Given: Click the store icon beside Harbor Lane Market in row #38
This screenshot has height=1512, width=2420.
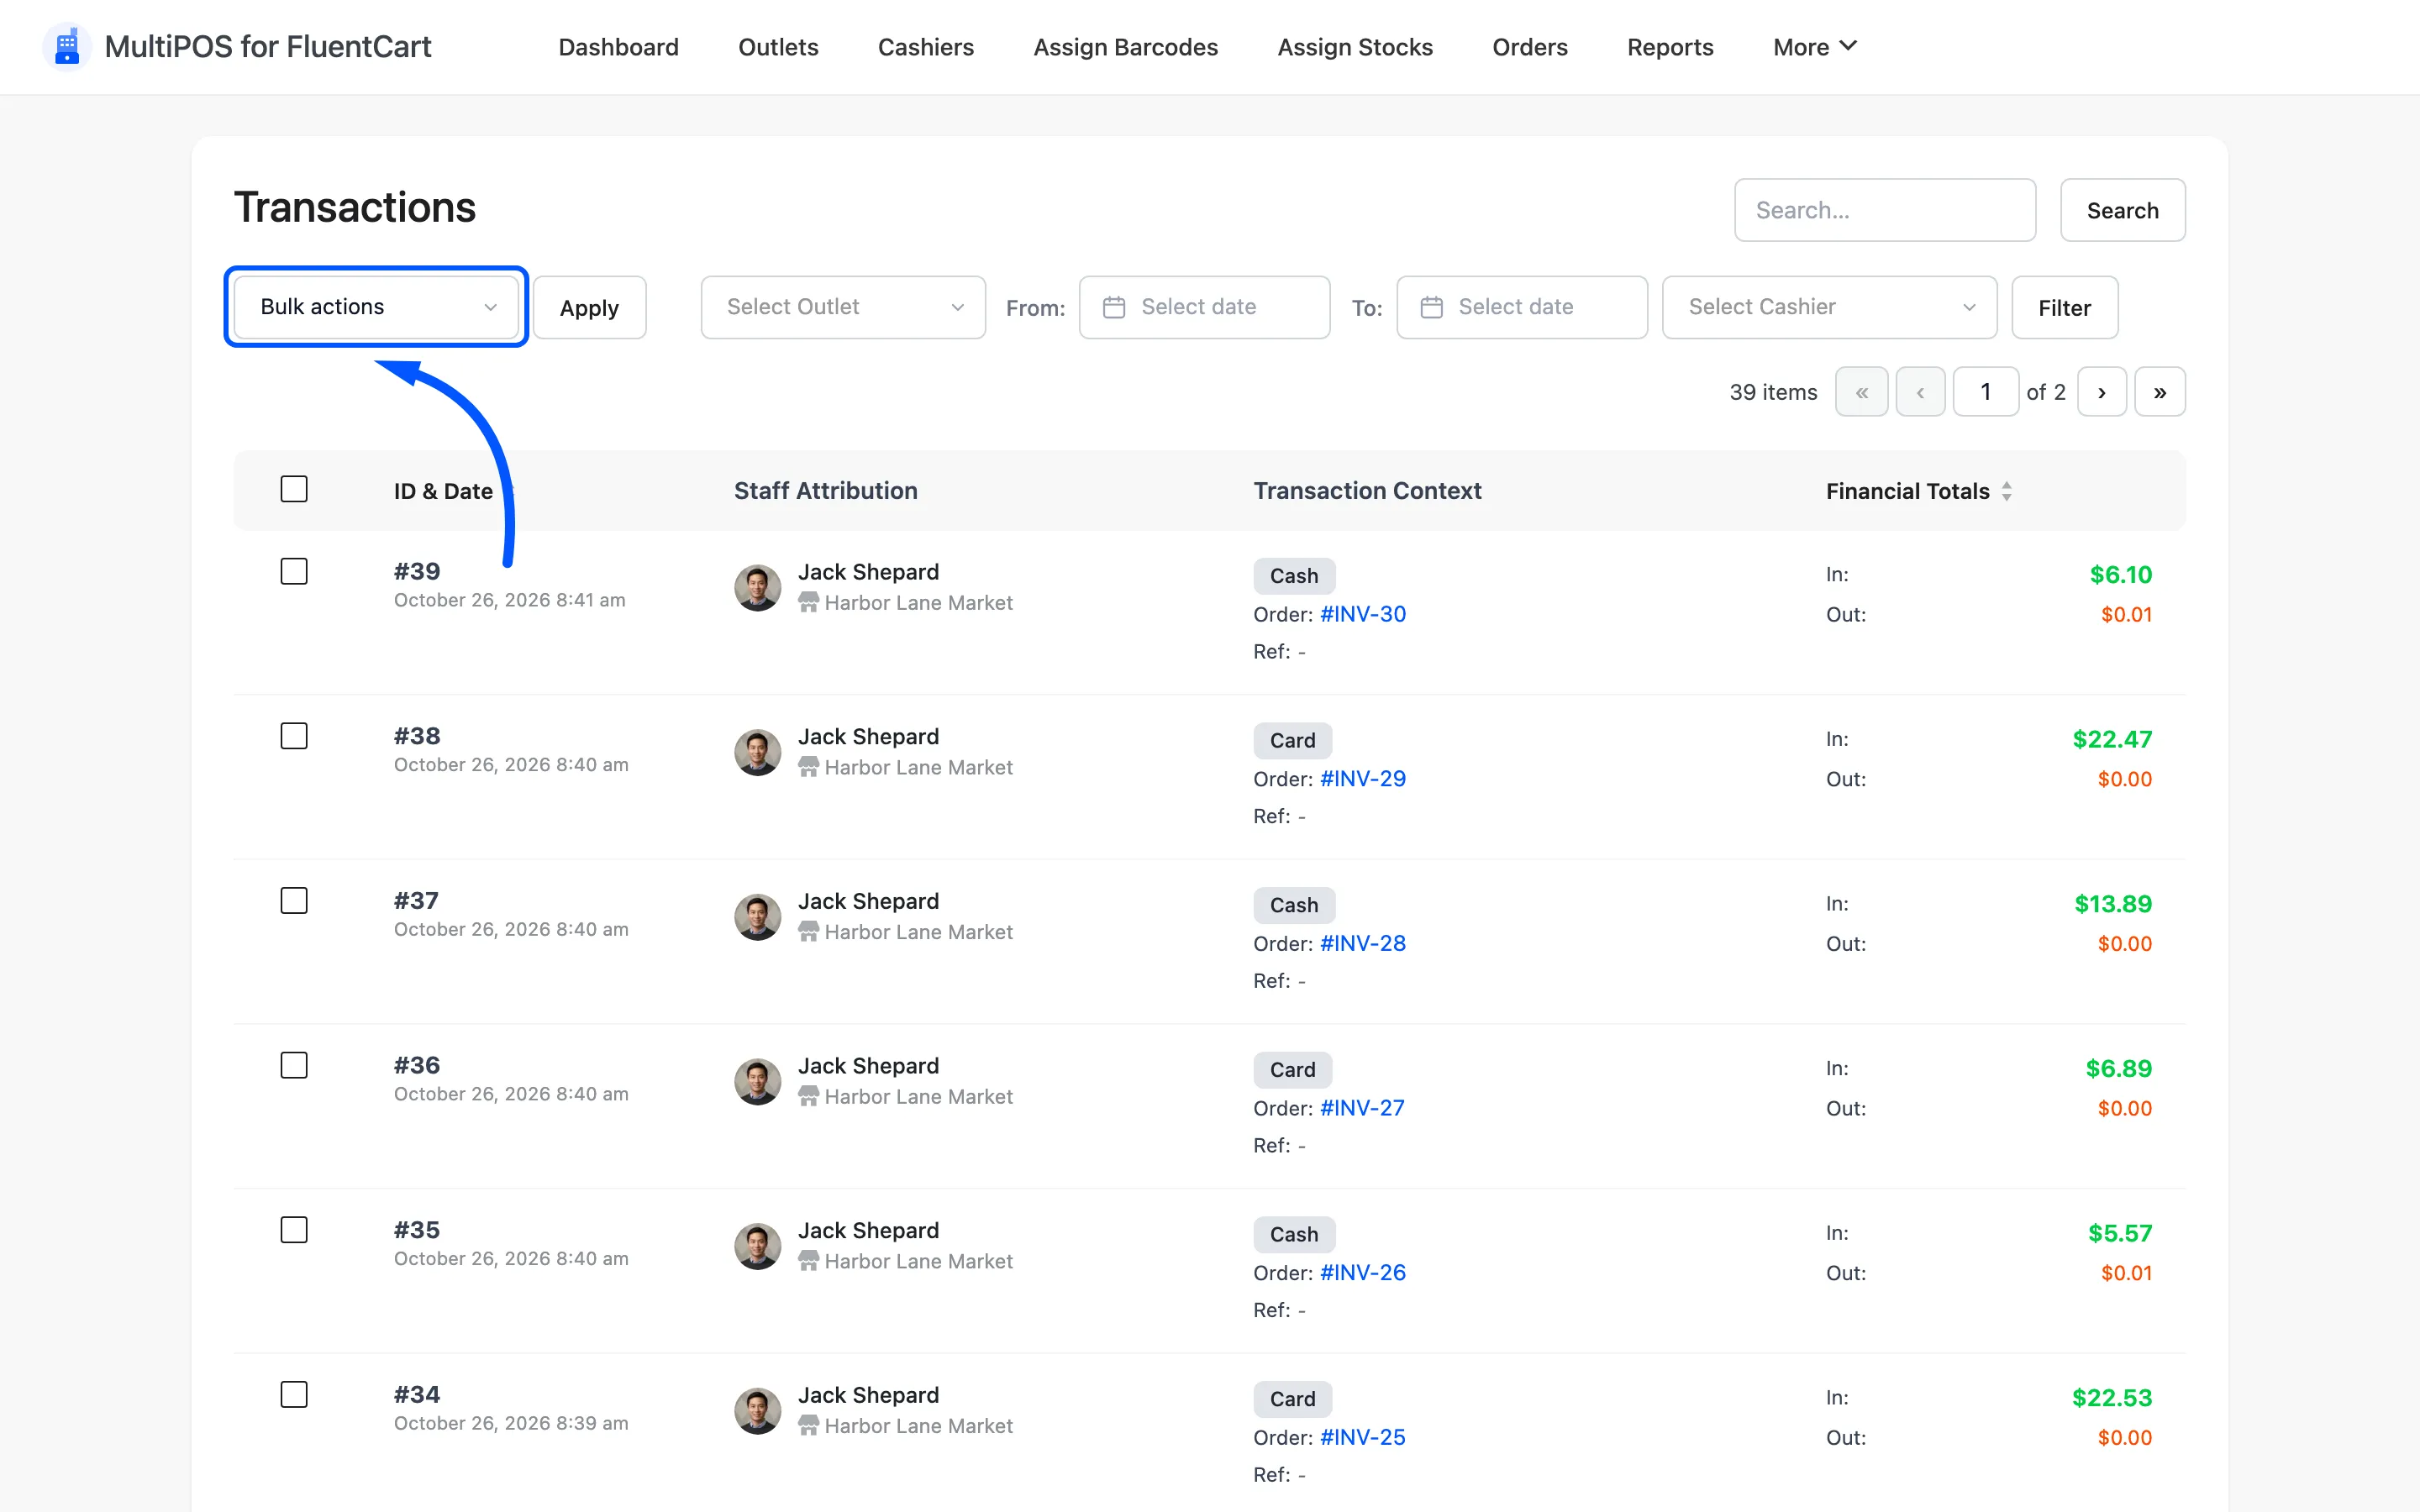Looking at the screenshot, I should tap(808, 767).
